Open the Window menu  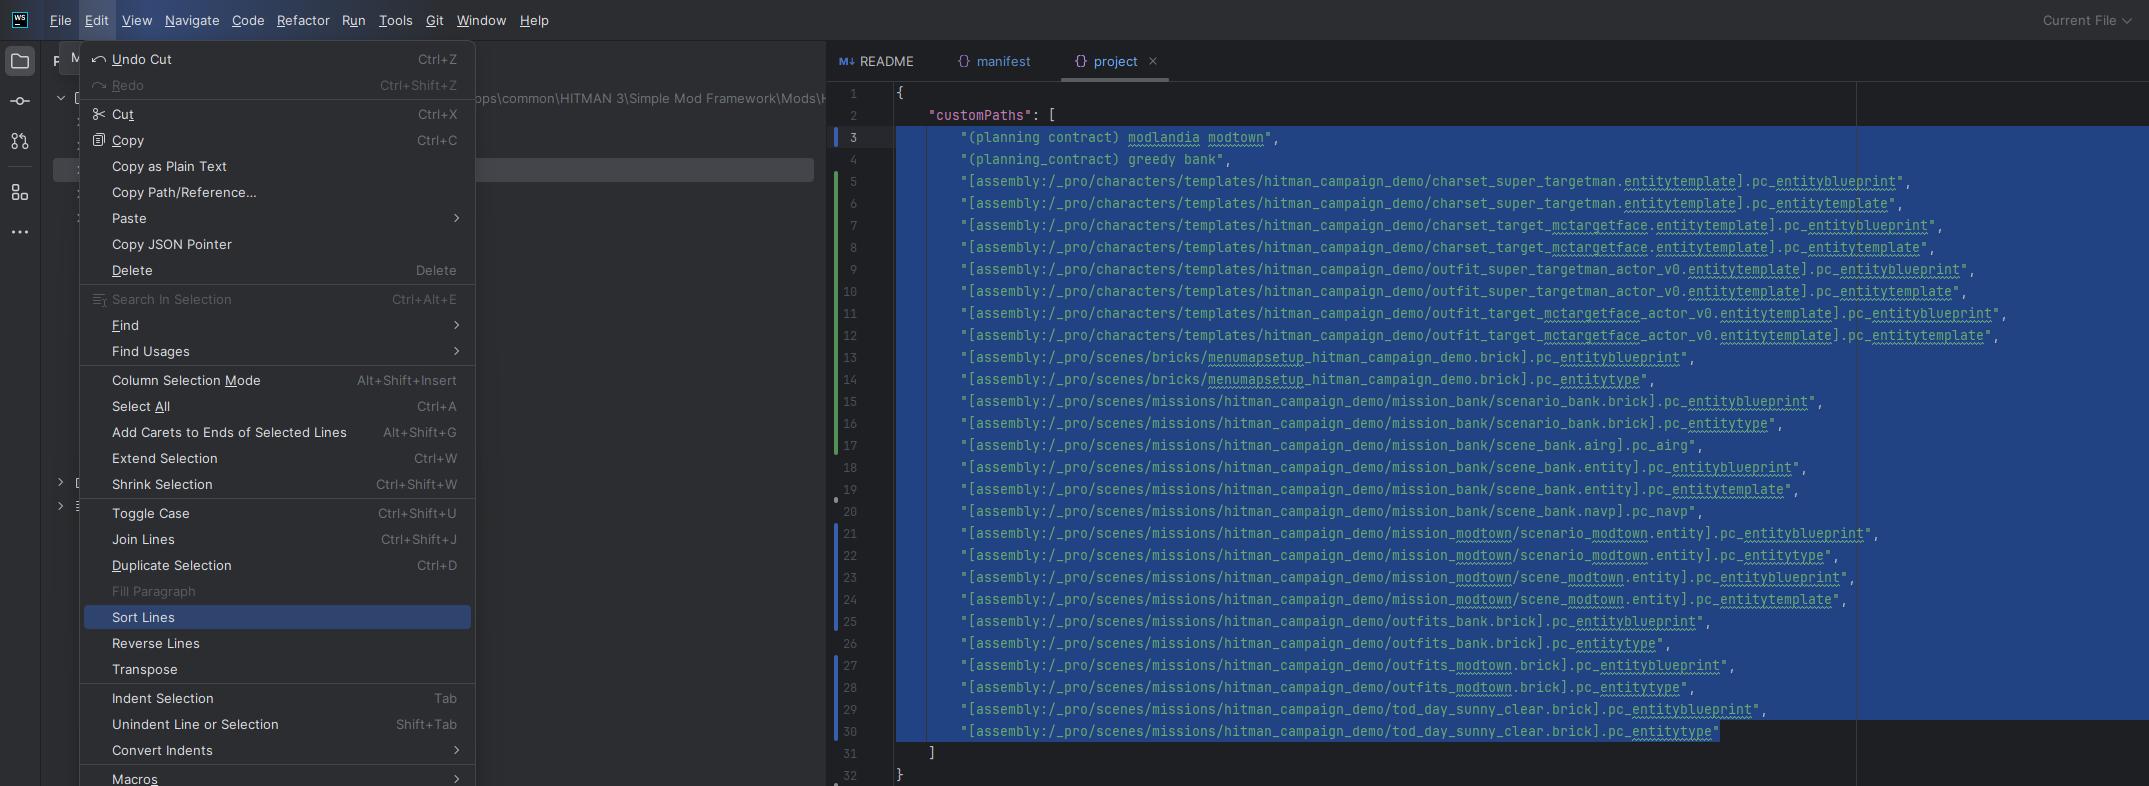481,20
